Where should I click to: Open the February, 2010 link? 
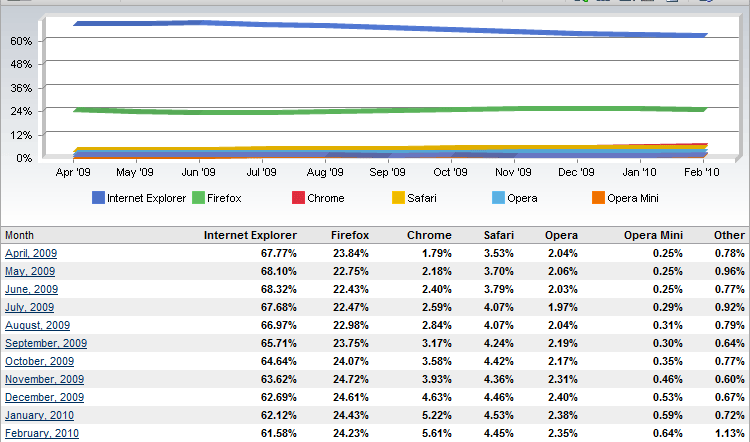[41, 433]
